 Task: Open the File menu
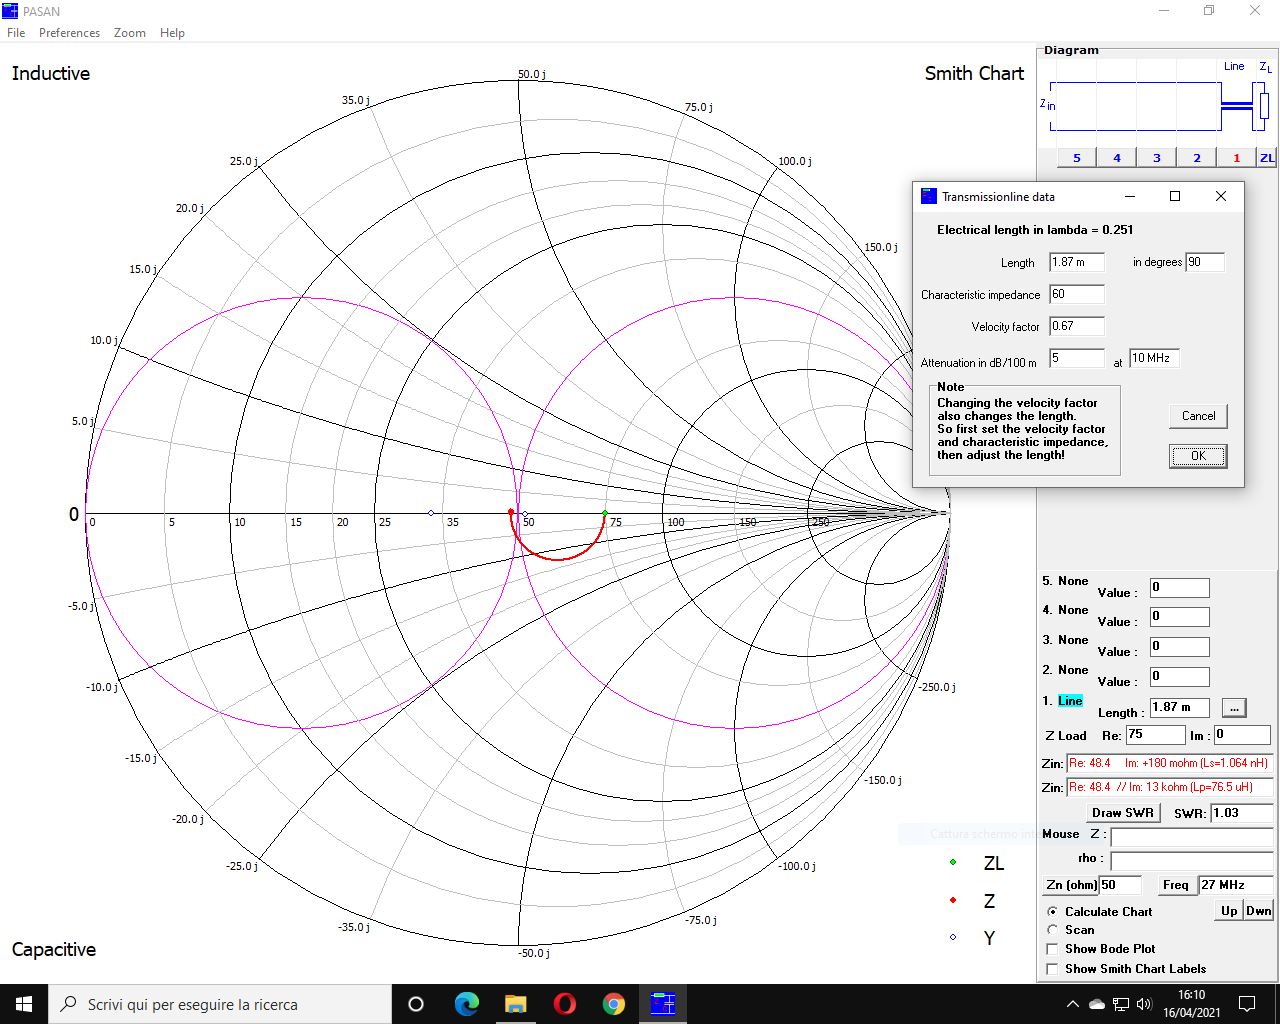16,33
